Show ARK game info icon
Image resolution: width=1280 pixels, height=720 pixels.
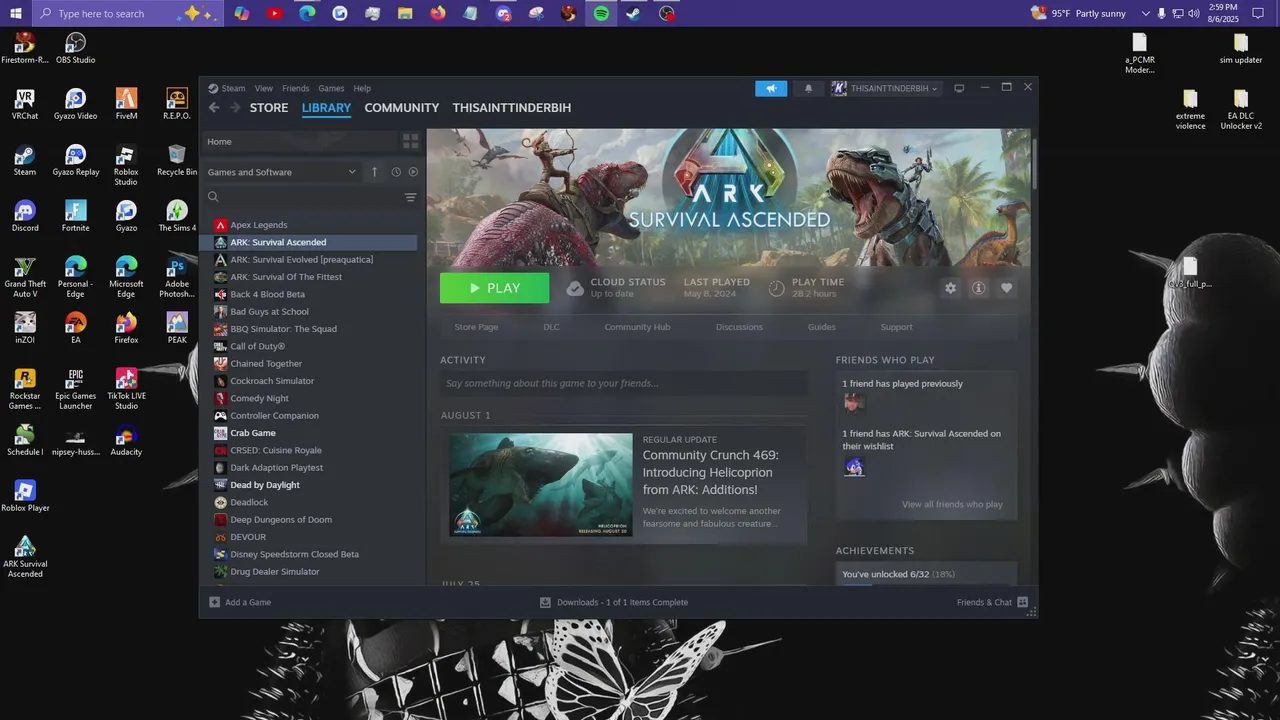[978, 288]
